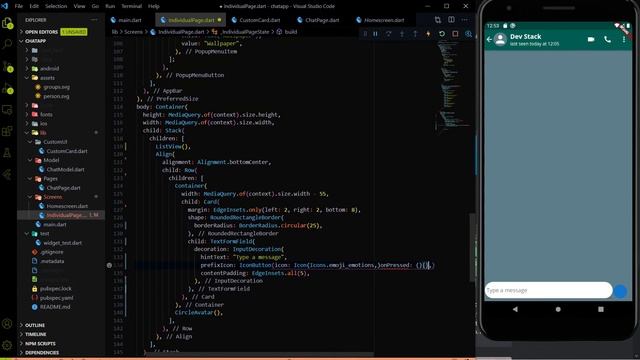Click the Split Editor icon

point(451,20)
